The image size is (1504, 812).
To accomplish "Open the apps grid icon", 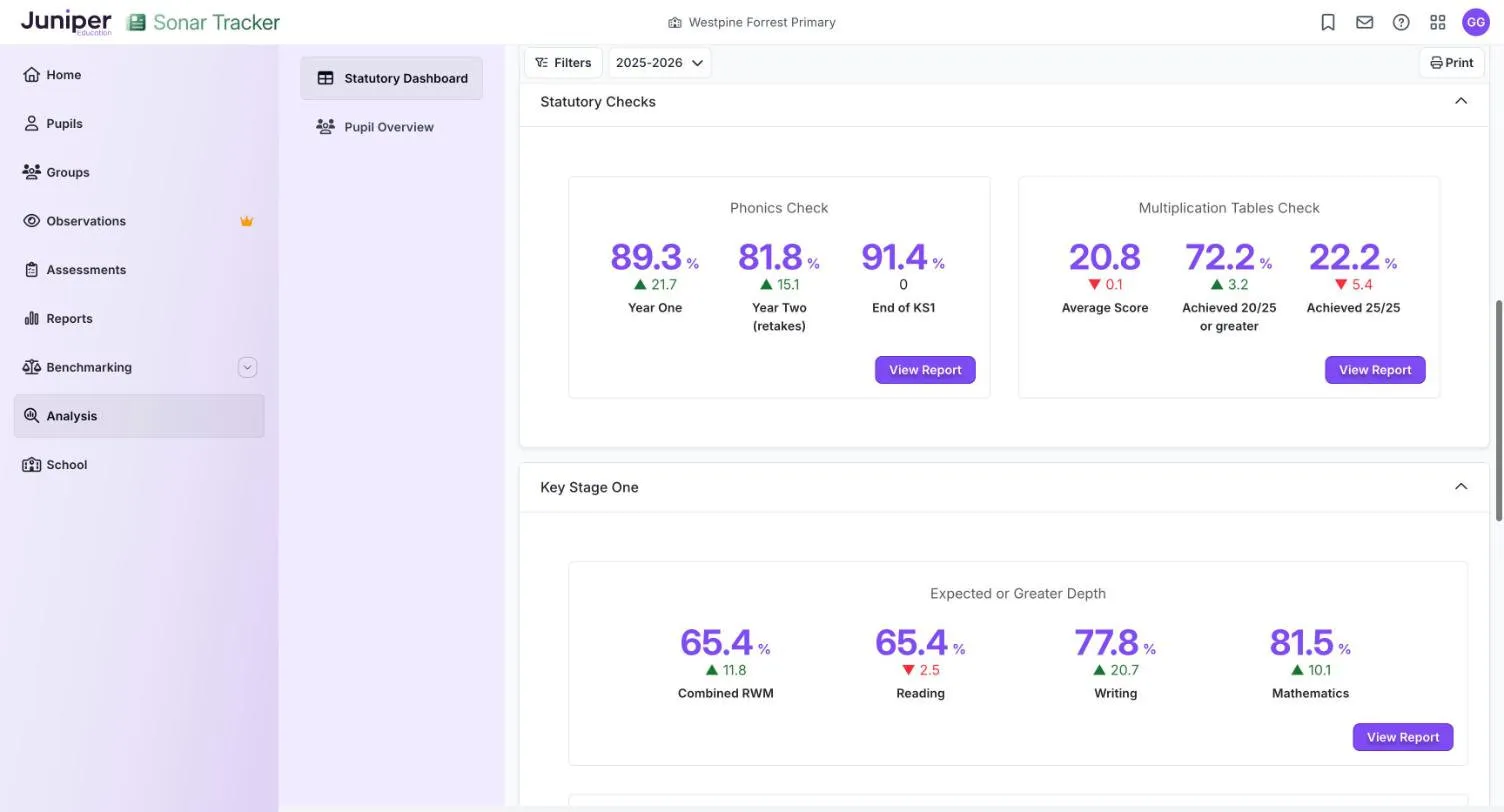I will pos(1438,22).
